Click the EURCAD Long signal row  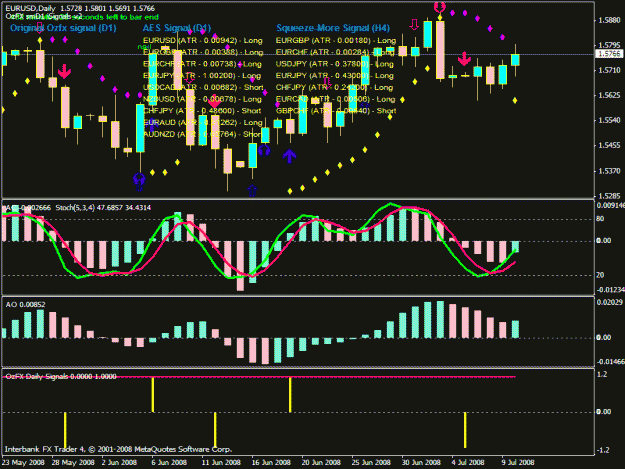335,99
